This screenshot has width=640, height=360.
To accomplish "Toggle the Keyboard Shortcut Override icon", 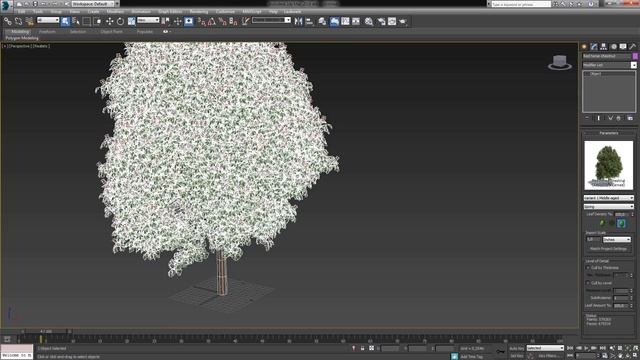I will point(189,21).
